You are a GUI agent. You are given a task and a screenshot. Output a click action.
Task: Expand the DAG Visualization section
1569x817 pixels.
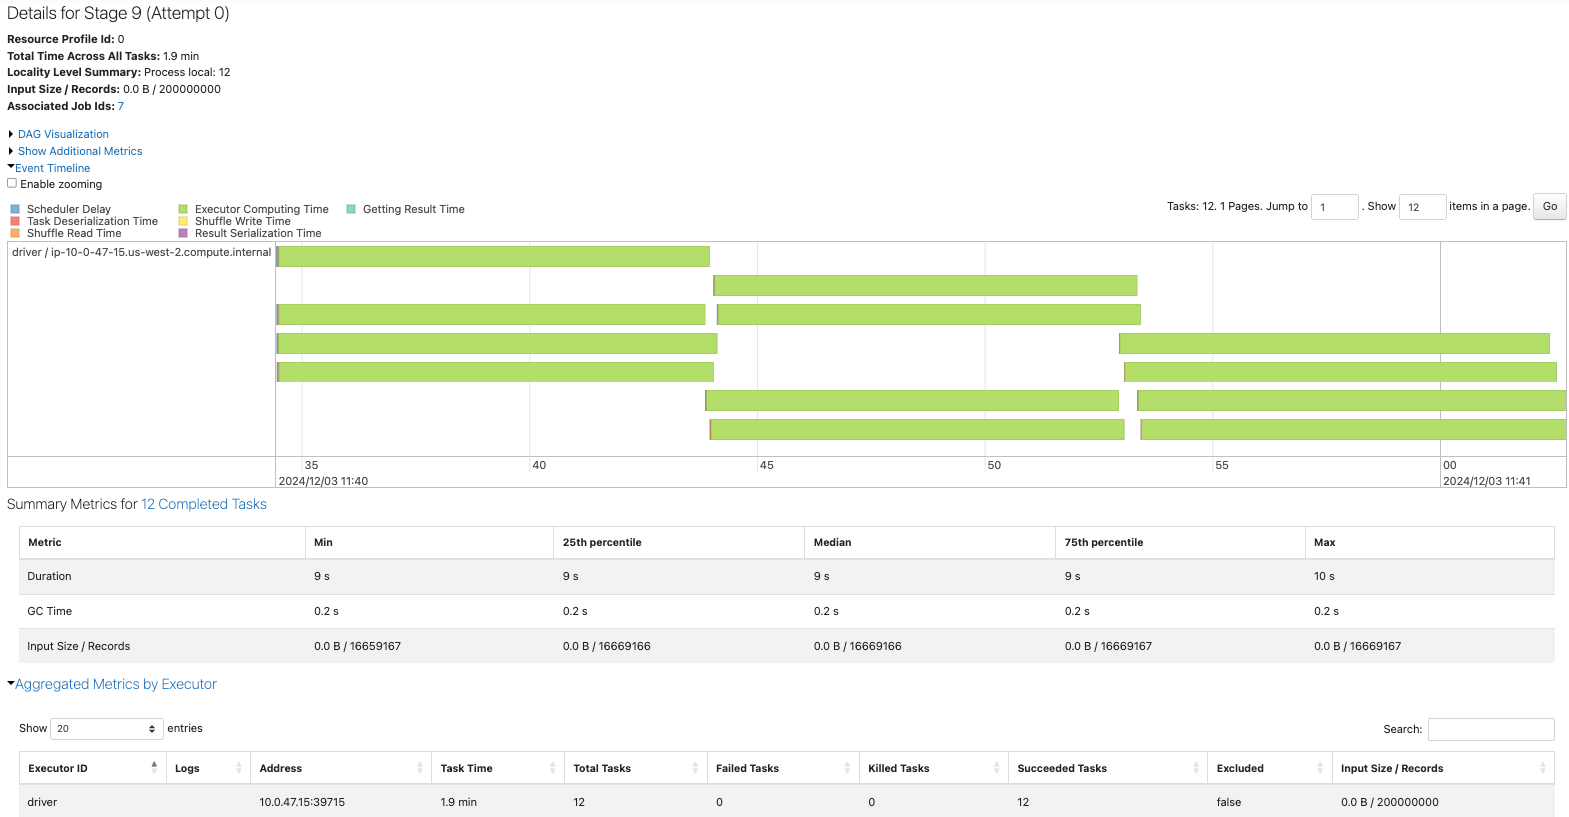pos(63,134)
